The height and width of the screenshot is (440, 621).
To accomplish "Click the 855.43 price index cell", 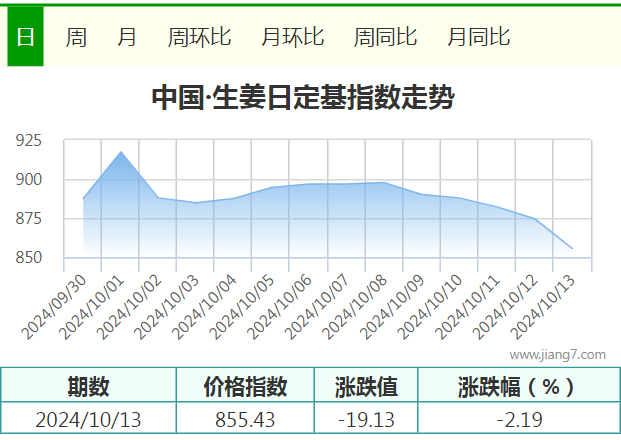I will pyautogui.click(x=246, y=419).
